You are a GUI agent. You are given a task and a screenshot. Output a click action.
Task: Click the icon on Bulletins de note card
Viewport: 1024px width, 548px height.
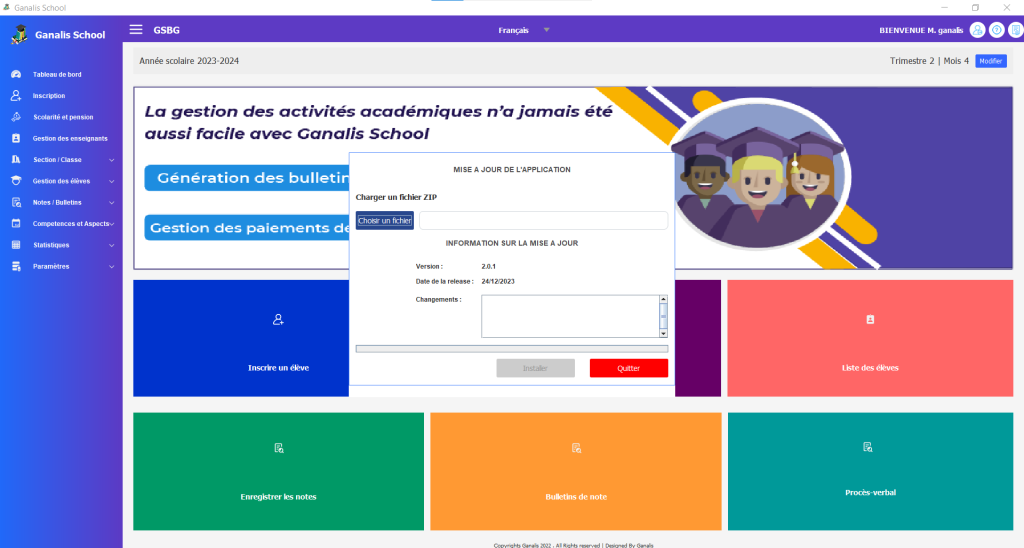pyautogui.click(x=576, y=448)
